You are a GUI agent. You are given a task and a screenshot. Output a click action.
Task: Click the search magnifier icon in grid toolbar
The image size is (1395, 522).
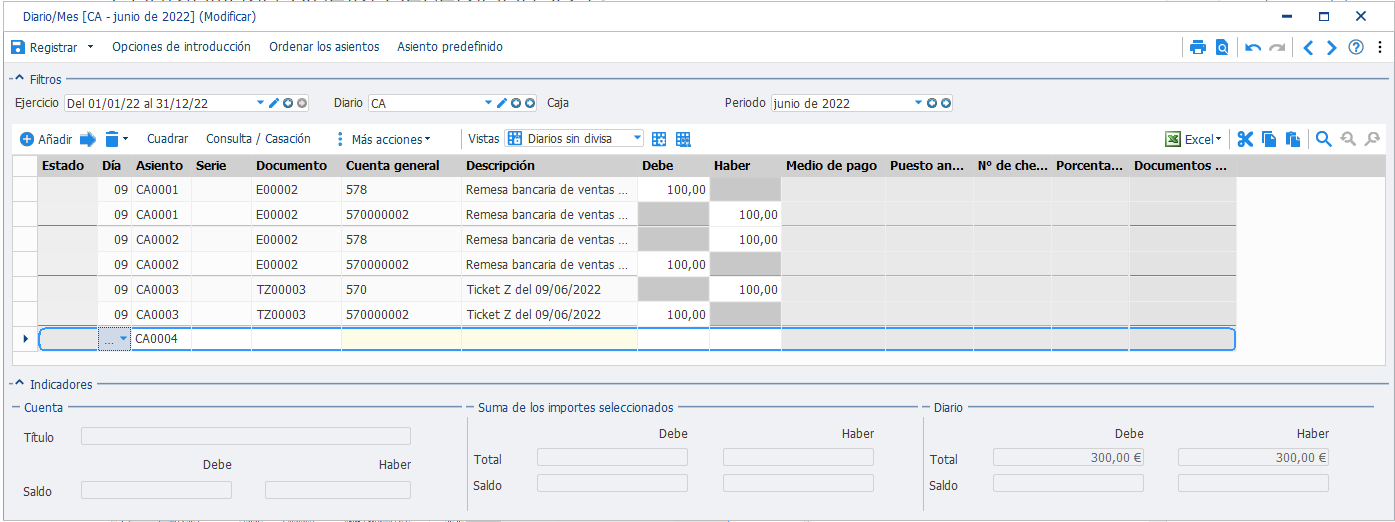[x=1323, y=139]
